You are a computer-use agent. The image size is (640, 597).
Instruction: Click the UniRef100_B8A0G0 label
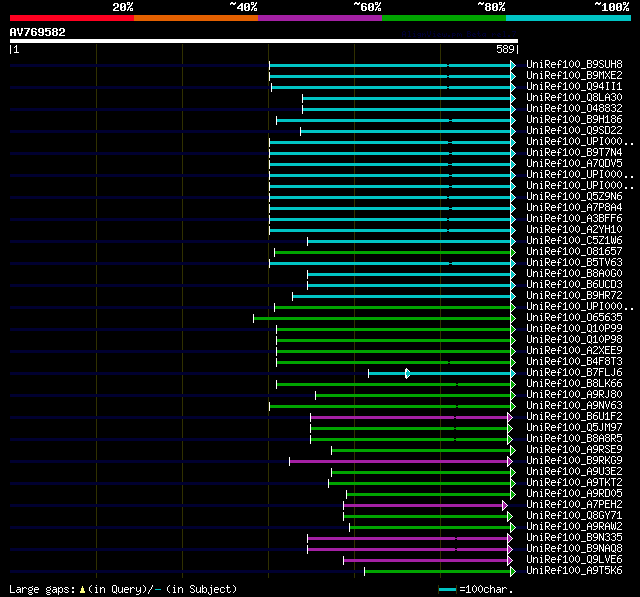tap(574, 274)
